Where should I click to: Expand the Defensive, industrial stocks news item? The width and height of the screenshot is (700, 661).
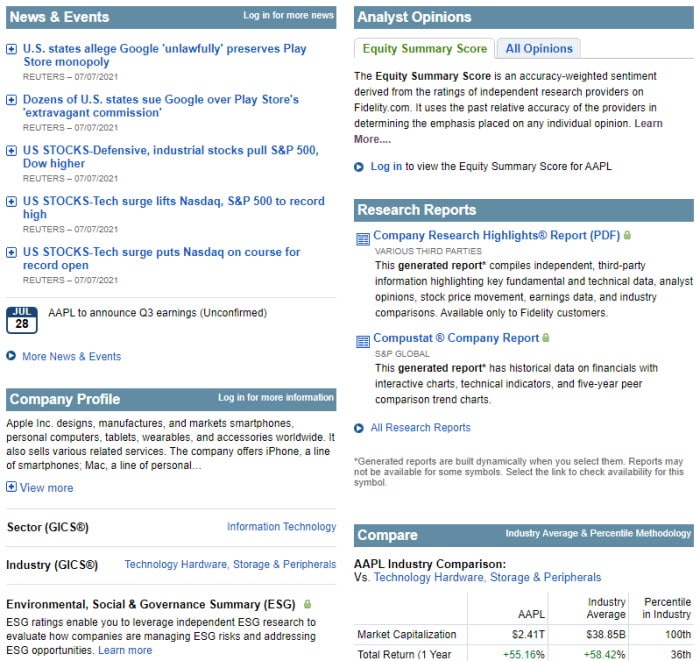pyautogui.click(x=11, y=151)
